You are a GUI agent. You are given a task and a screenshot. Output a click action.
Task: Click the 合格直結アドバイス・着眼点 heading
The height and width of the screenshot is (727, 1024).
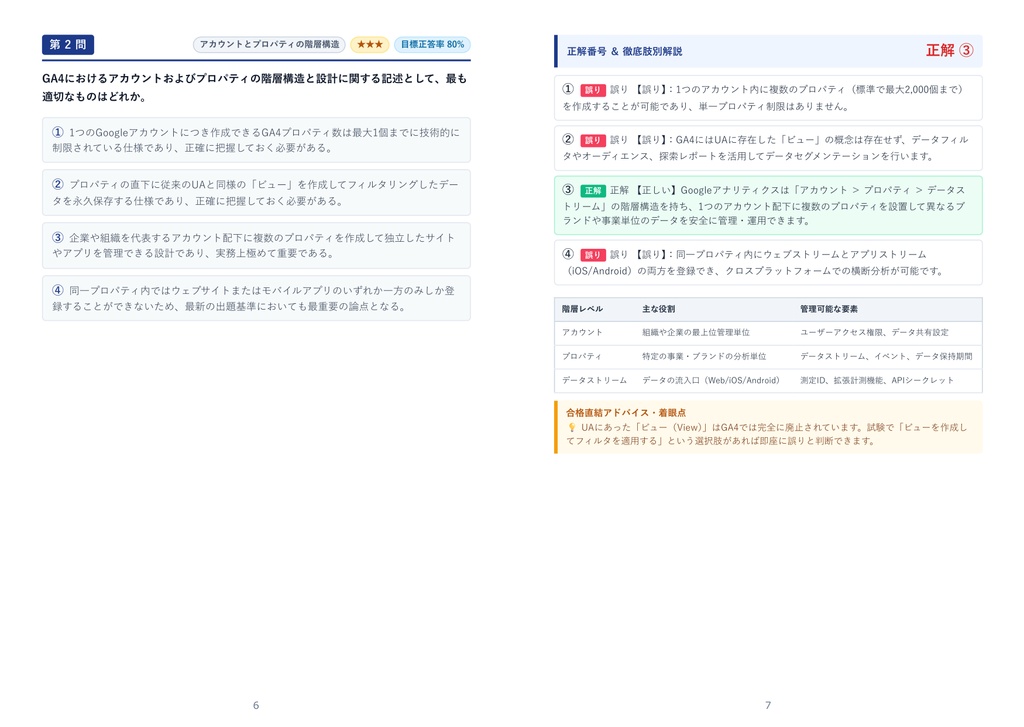click(626, 413)
